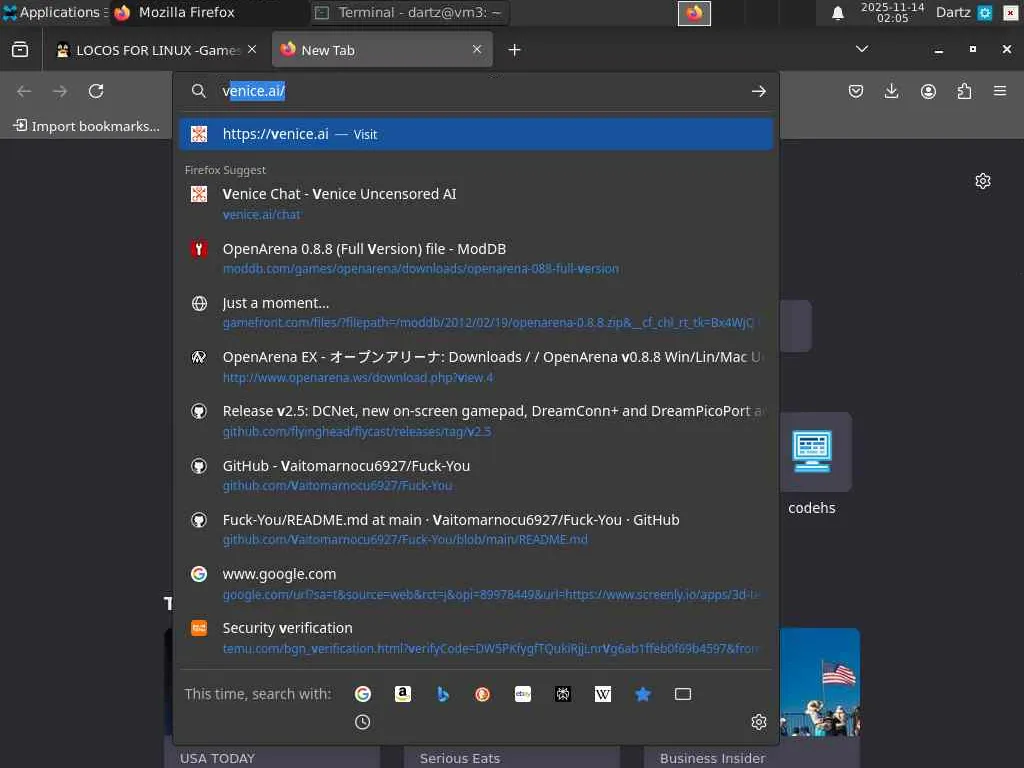Open search settings gear in URL dropdown
Screen dimensions: 1024x768
coord(758,722)
